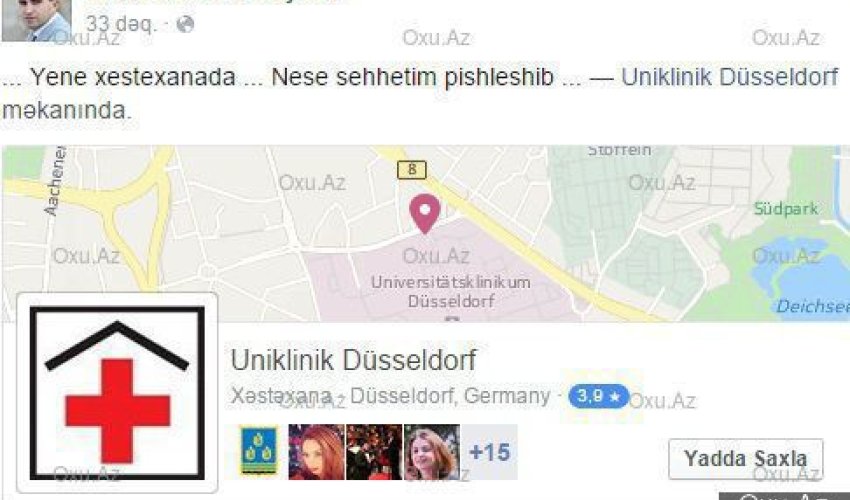The image size is (850, 500).
Task: Expand the +15 more visitors tile
Action: pos(490,452)
